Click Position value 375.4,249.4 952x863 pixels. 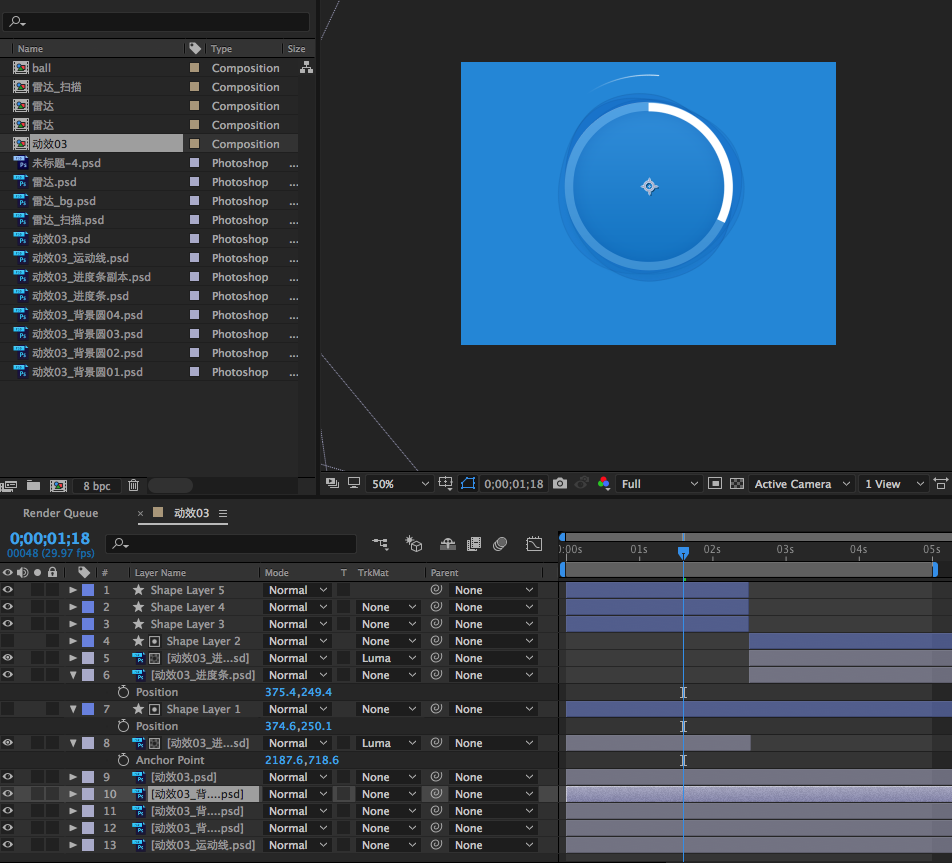point(298,692)
